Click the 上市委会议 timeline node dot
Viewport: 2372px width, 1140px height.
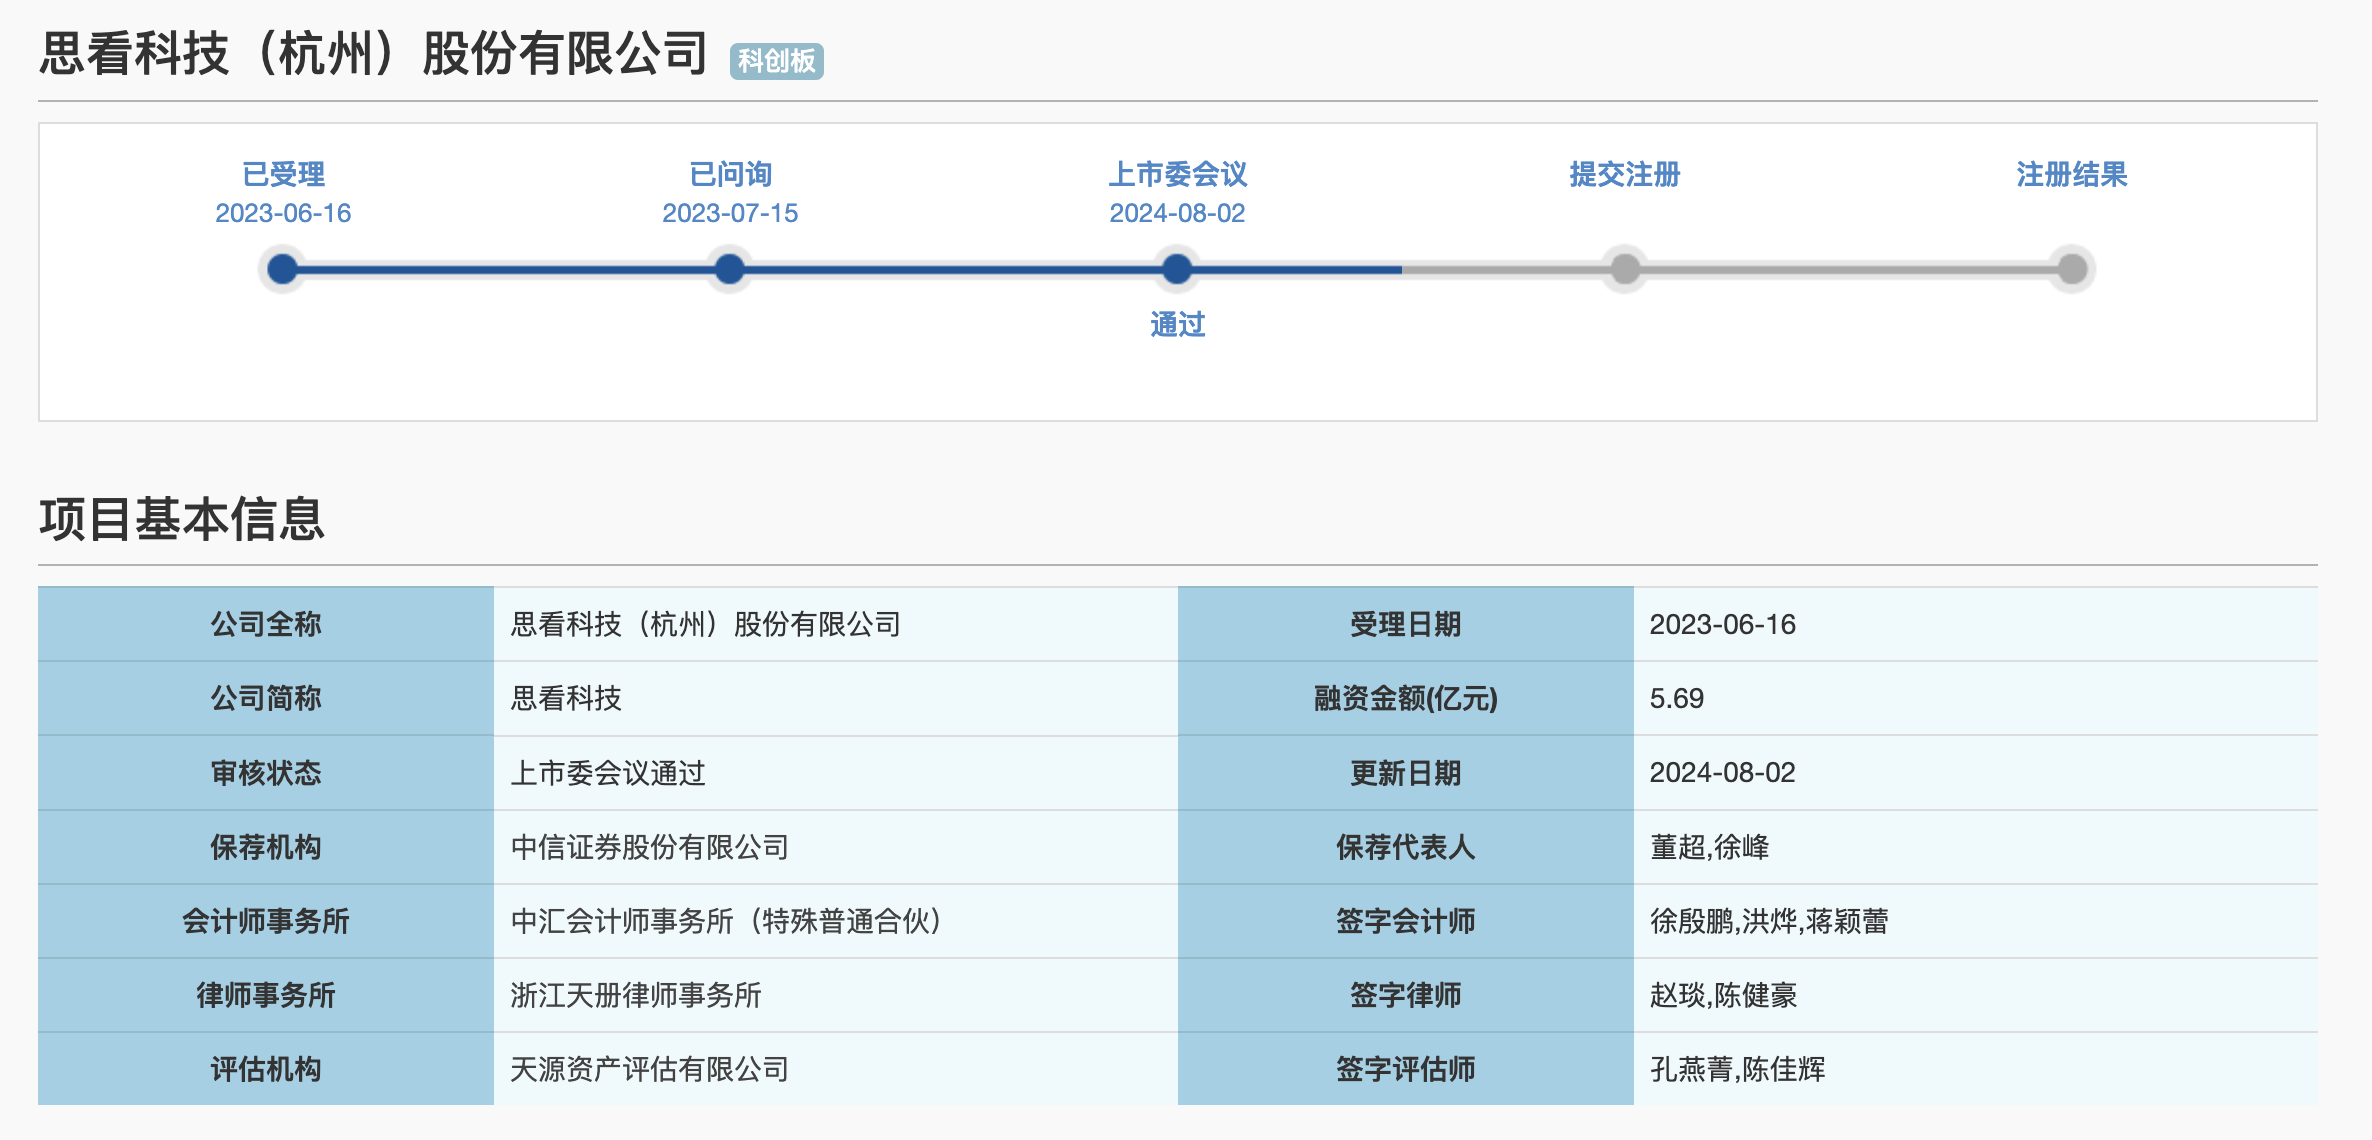pos(1177,269)
